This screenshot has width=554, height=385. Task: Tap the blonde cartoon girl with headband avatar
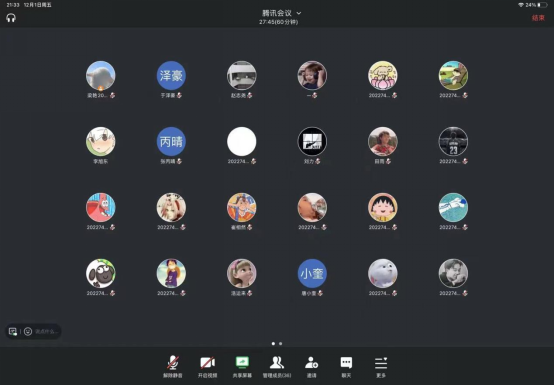point(242,273)
